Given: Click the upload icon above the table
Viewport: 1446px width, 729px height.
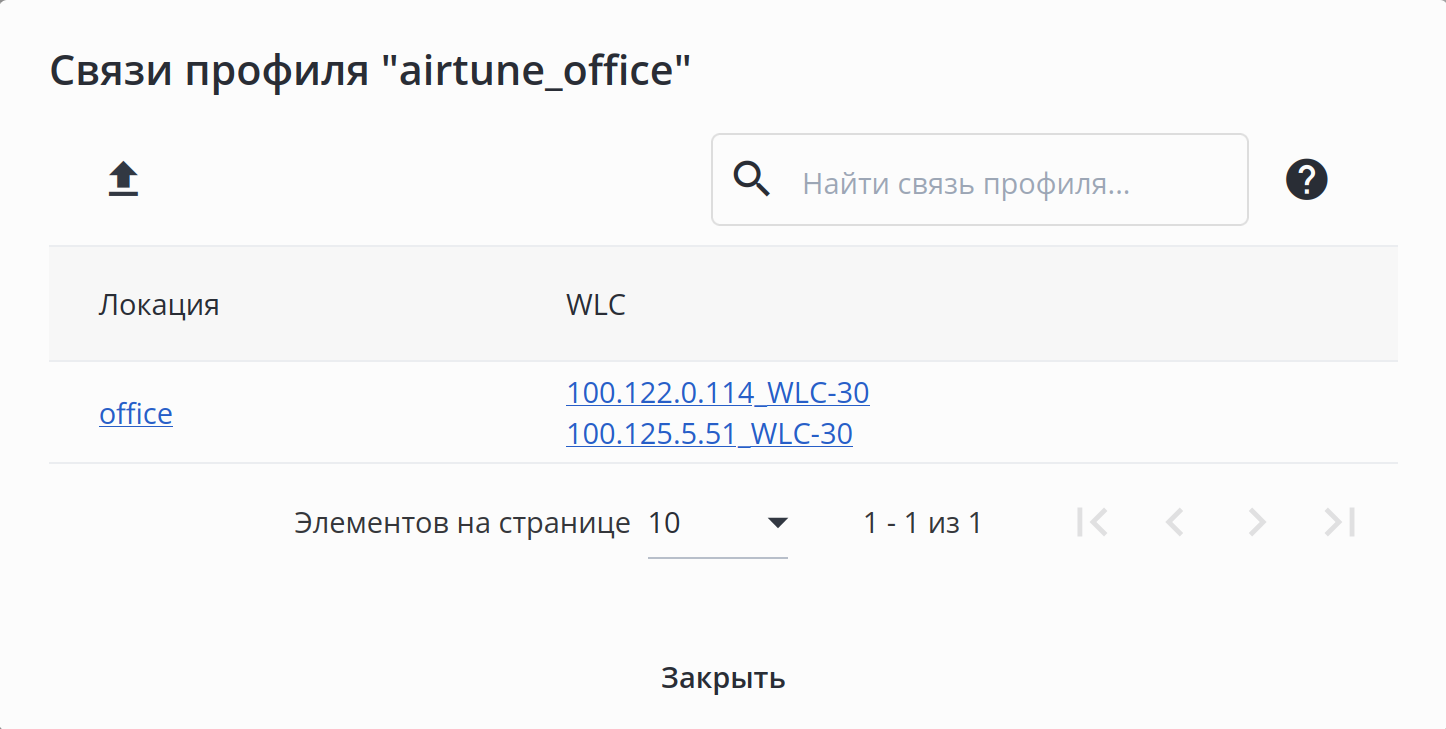Looking at the screenshot, I should coord(123,181).
